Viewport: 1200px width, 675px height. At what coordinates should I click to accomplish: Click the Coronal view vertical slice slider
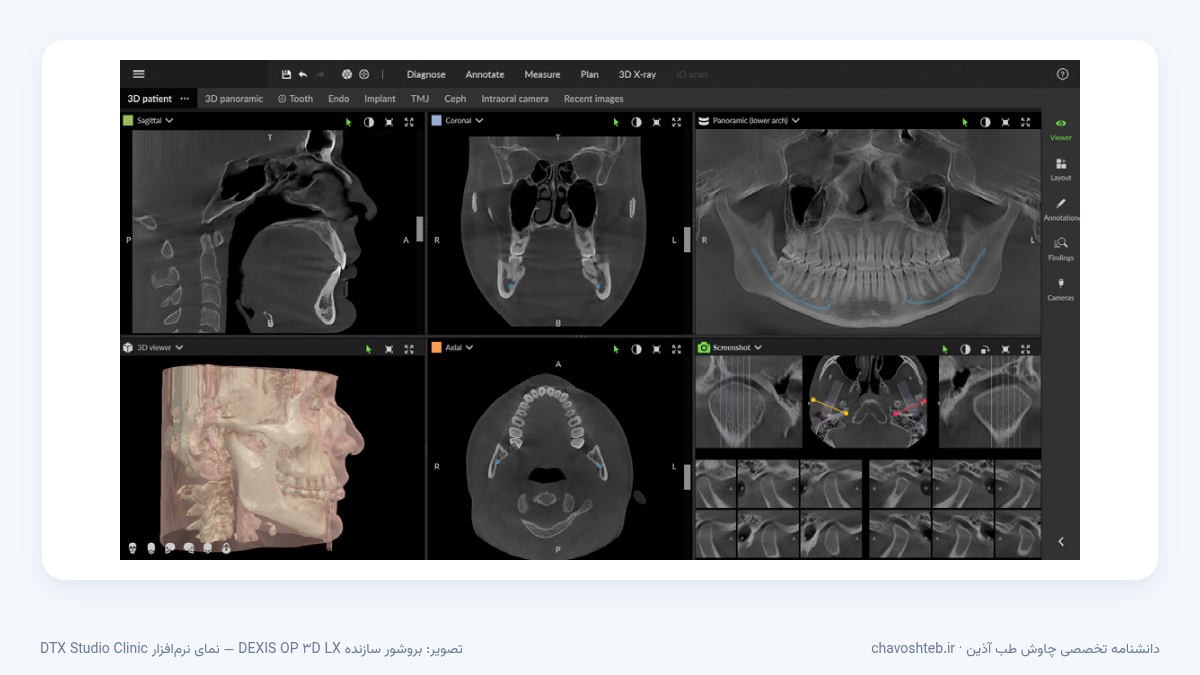[x=687, y=239]
